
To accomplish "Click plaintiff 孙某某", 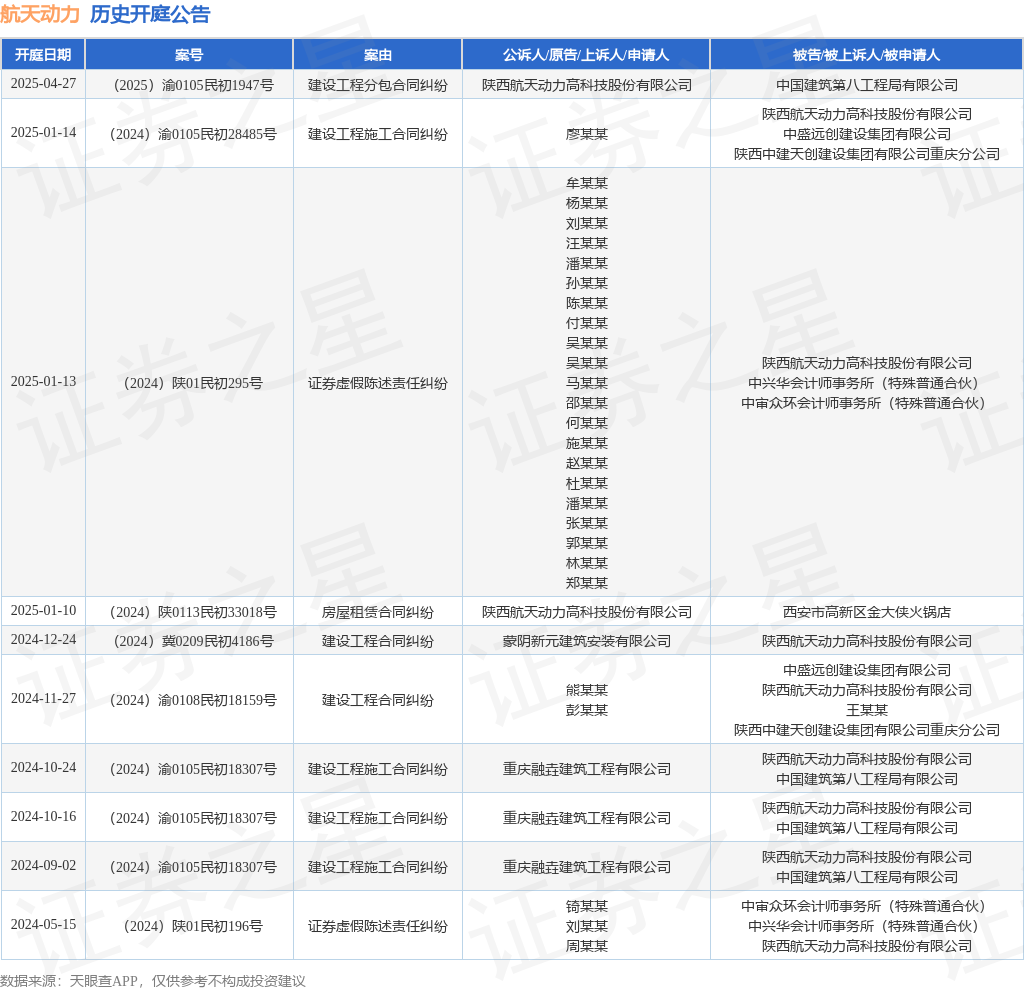I will pos(586,283).
